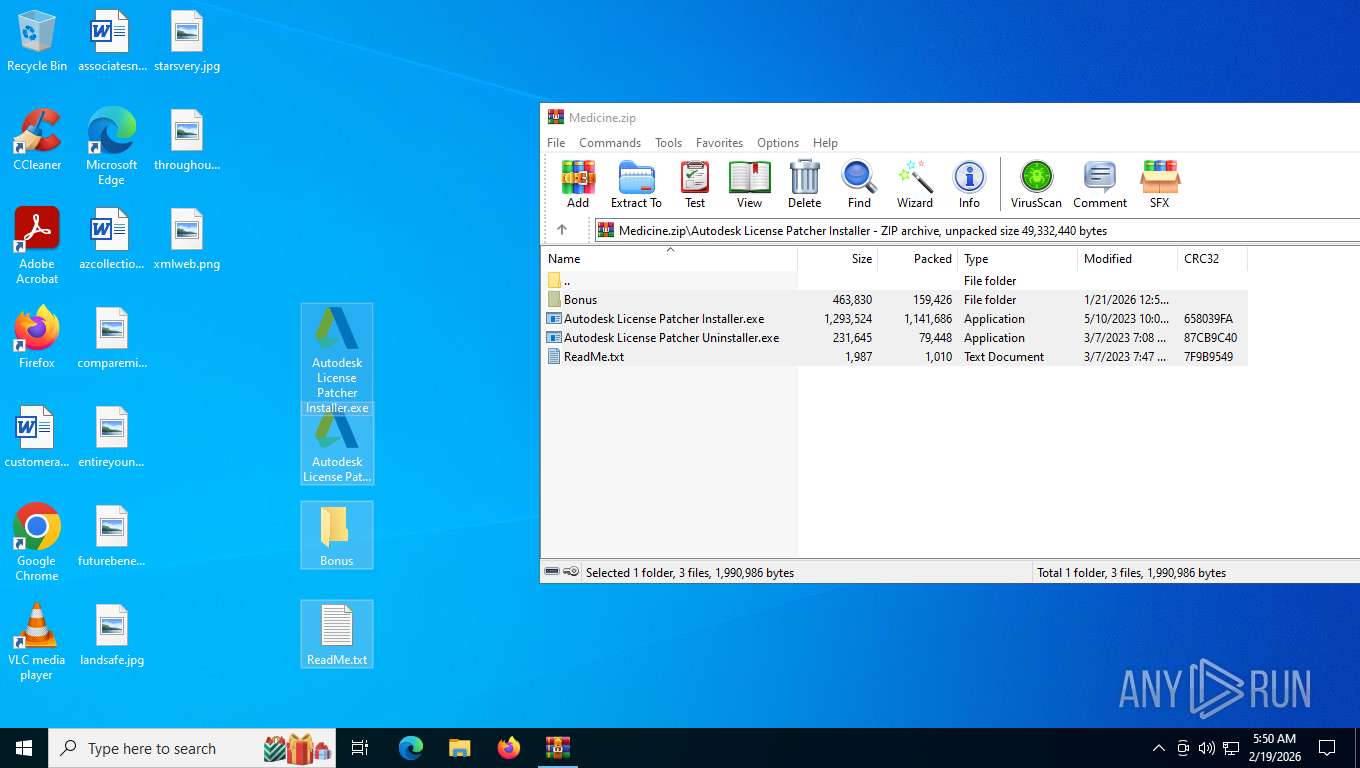Viewport: 1360px width, 768px height.
Task: Start VirusScan on the archive
Action: pos(1036,185)
